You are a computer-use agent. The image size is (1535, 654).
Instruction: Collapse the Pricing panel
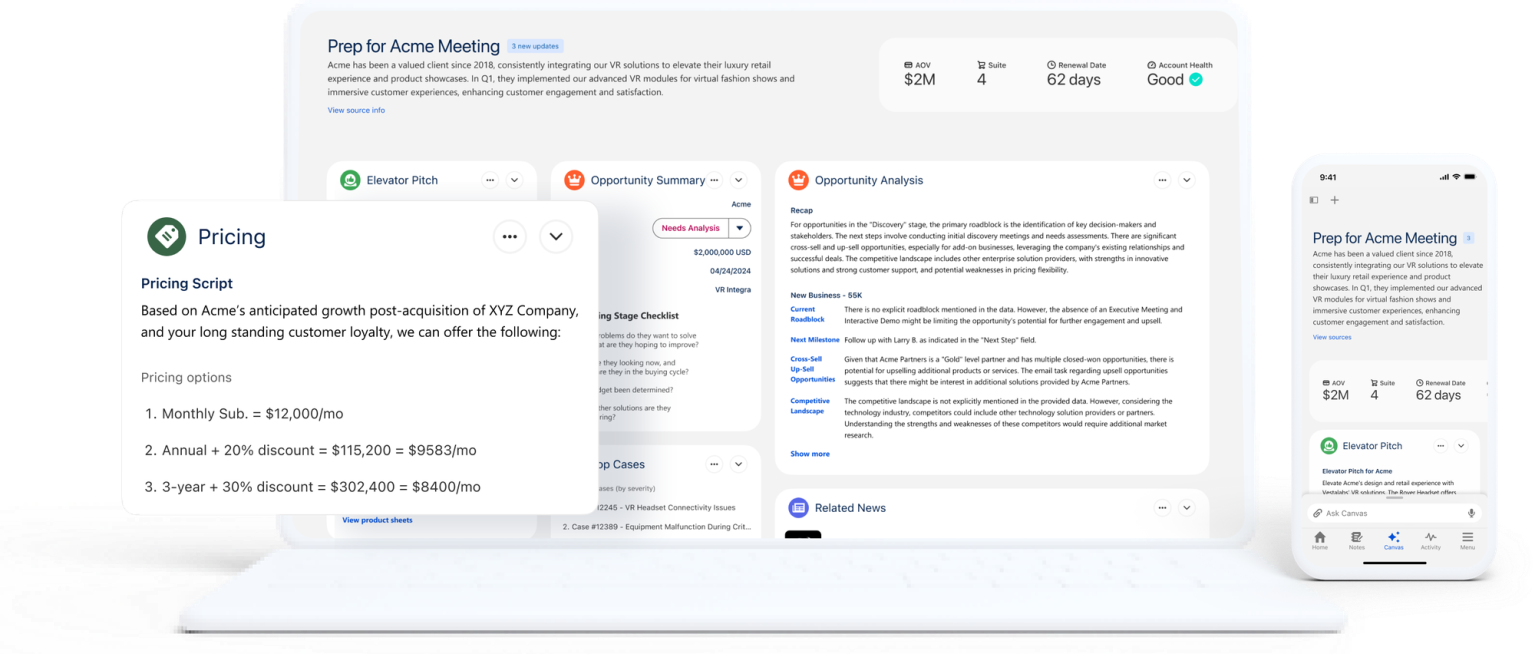coord(556,236)
